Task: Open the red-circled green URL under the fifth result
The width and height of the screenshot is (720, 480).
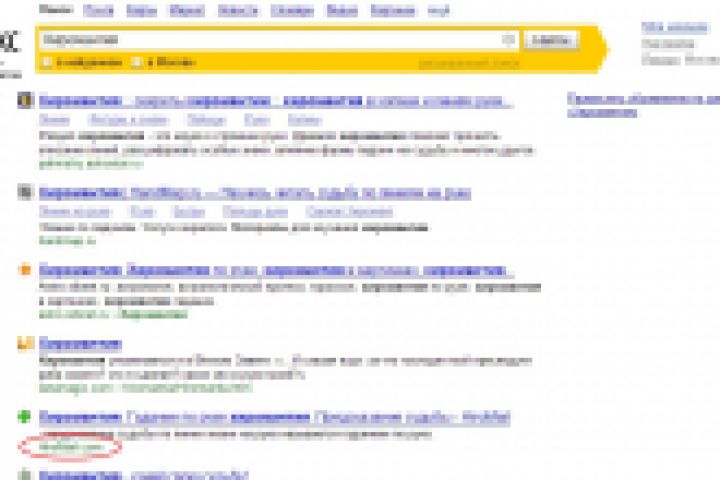Action: 71,447
